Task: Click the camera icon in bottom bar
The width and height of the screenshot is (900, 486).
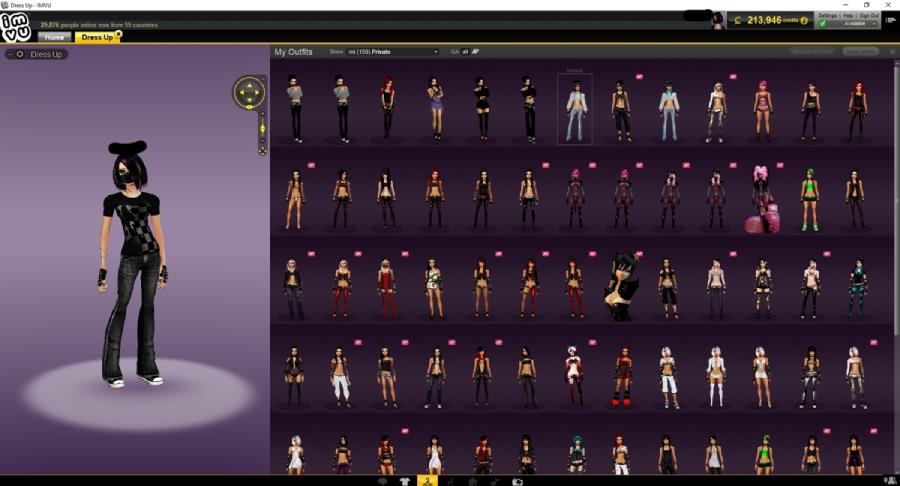Action: 517,481
